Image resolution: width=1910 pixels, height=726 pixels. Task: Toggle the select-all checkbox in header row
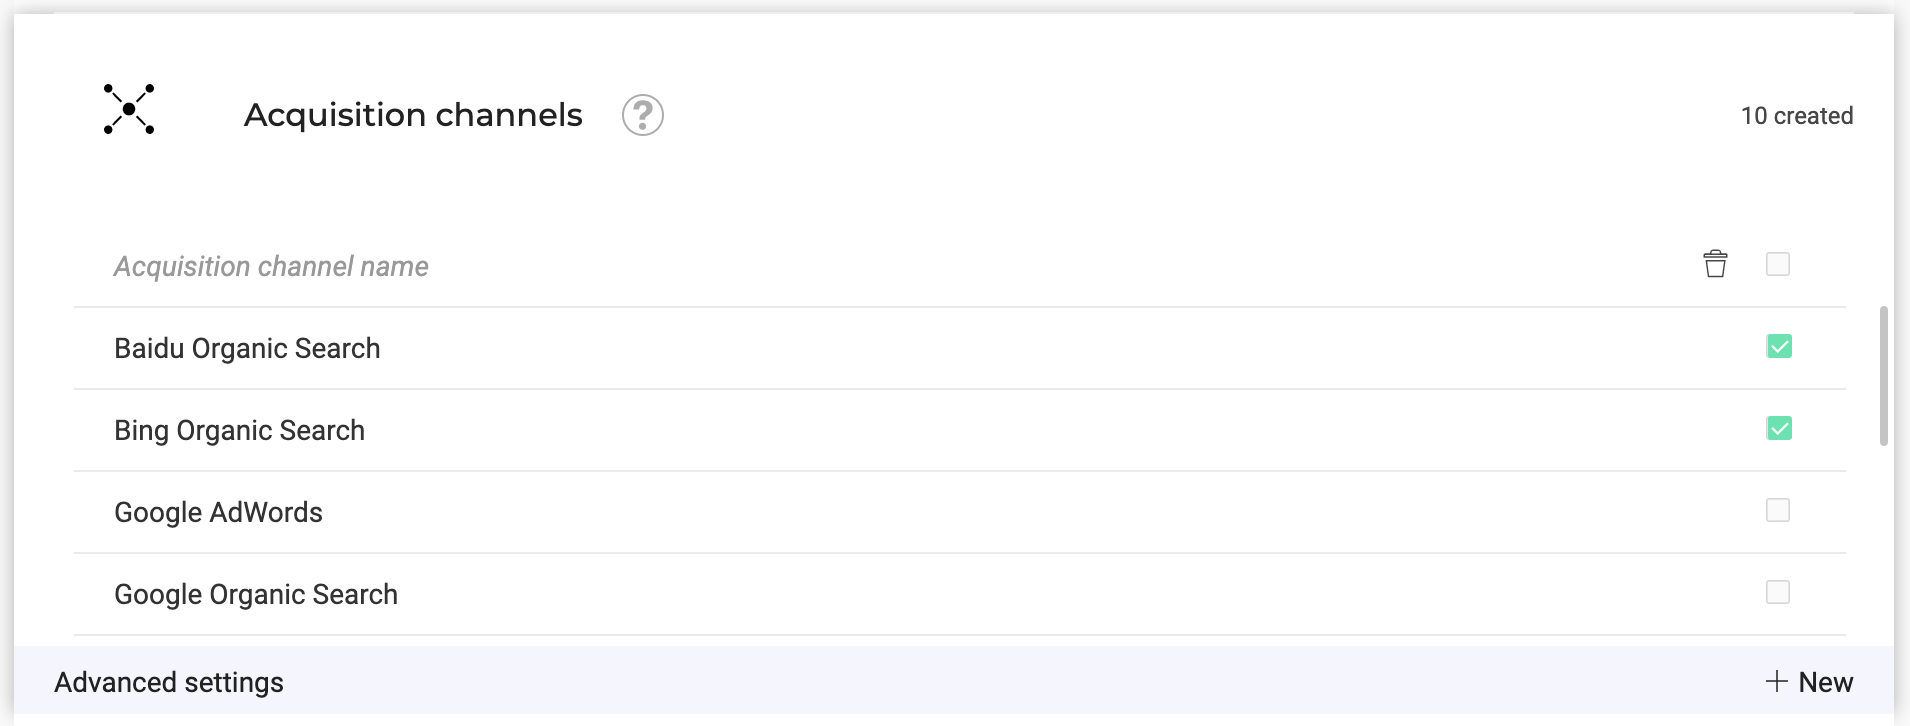pos(1778,264)
